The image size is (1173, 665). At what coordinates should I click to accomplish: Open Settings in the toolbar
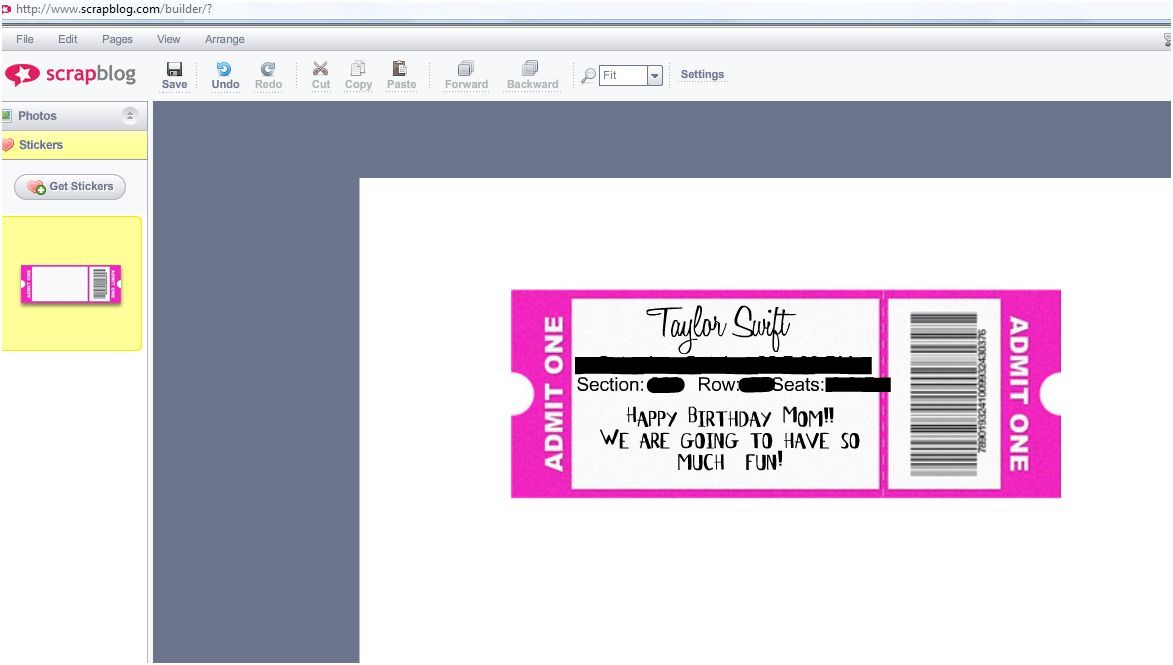[702, 74]
